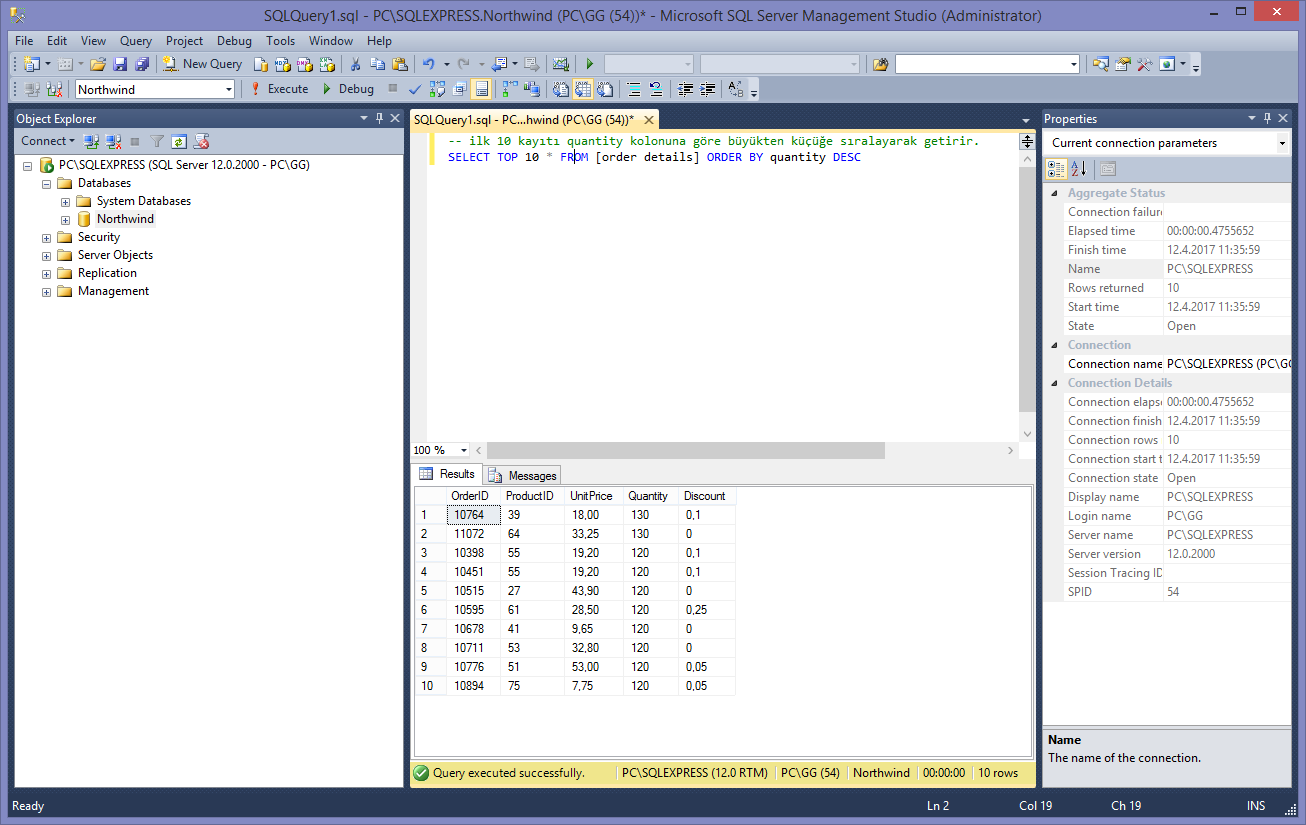Click Disconnect icon in Object Explorer

tap(114, 141)
